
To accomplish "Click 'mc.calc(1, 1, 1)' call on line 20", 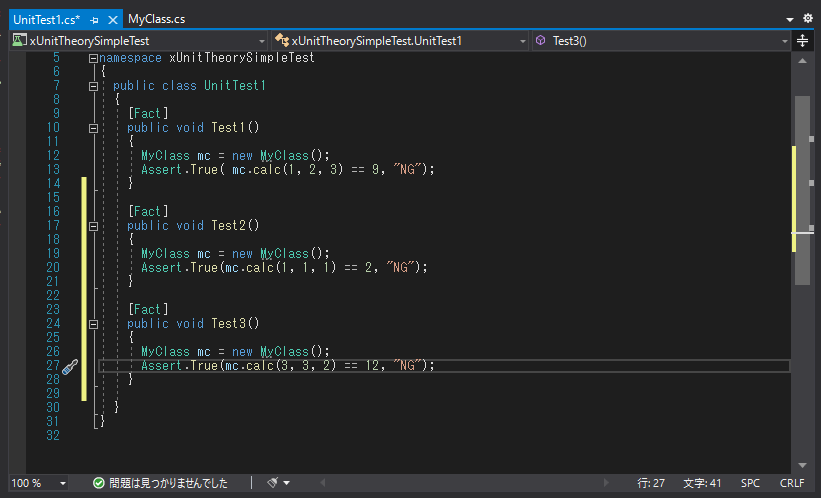I will (281, 268).
